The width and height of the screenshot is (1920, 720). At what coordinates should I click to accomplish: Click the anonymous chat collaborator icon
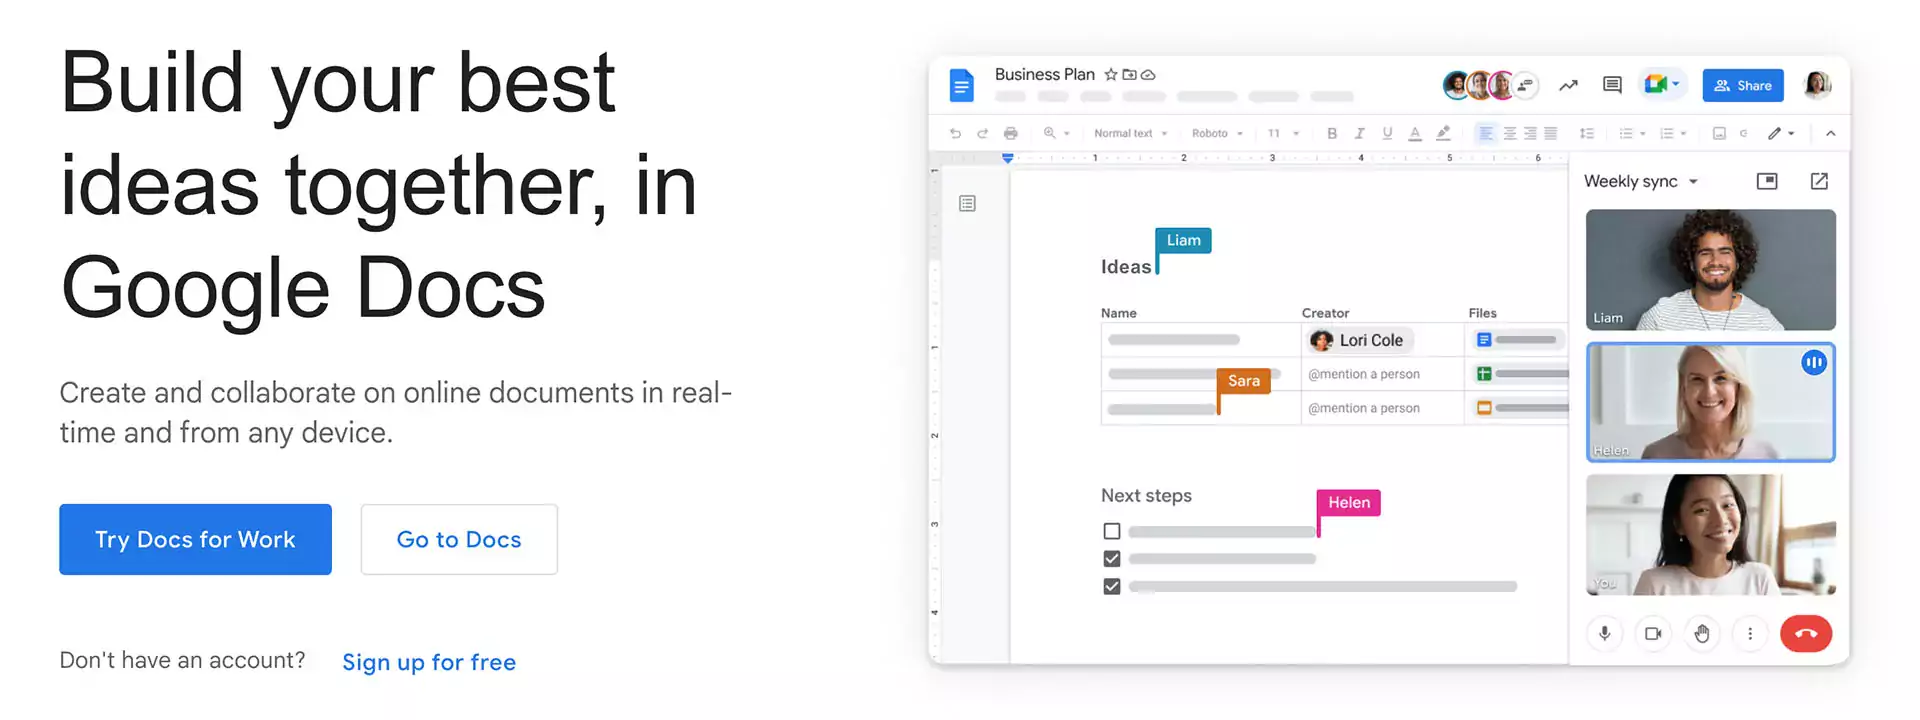click(1525, 86)
